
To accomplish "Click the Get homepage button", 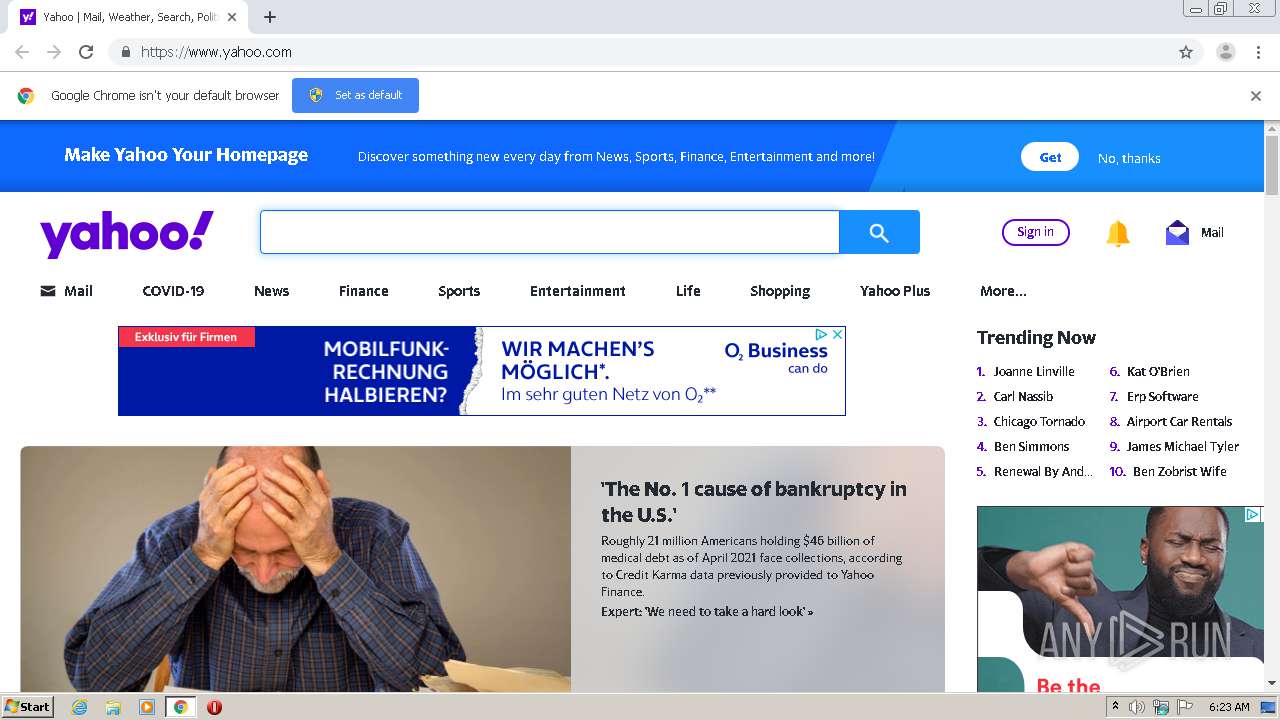I will coord(1050,157).
